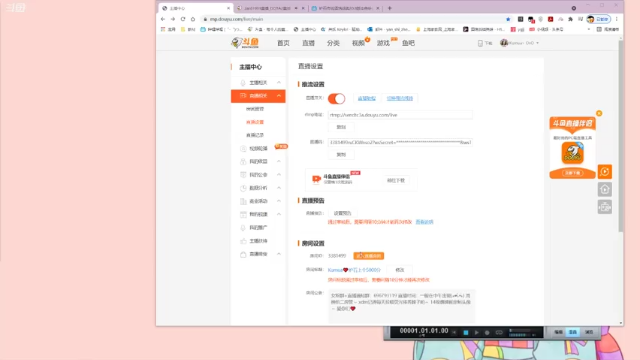Open the 视频 nav item

[358, 43]
